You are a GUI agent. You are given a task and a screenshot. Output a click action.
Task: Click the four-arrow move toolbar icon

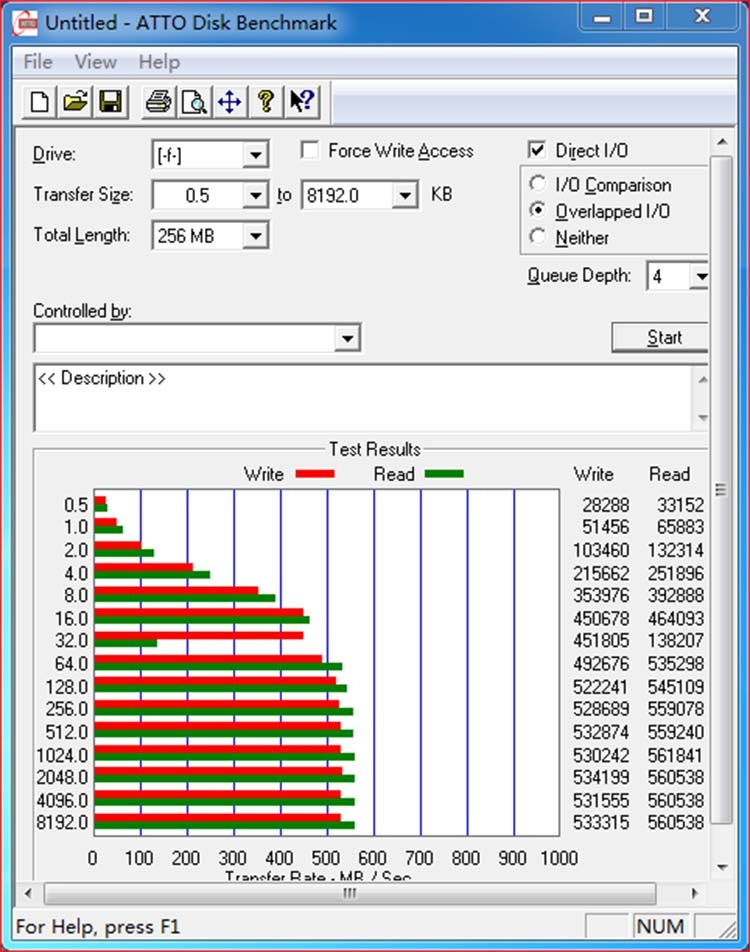(x=229, y=101)
